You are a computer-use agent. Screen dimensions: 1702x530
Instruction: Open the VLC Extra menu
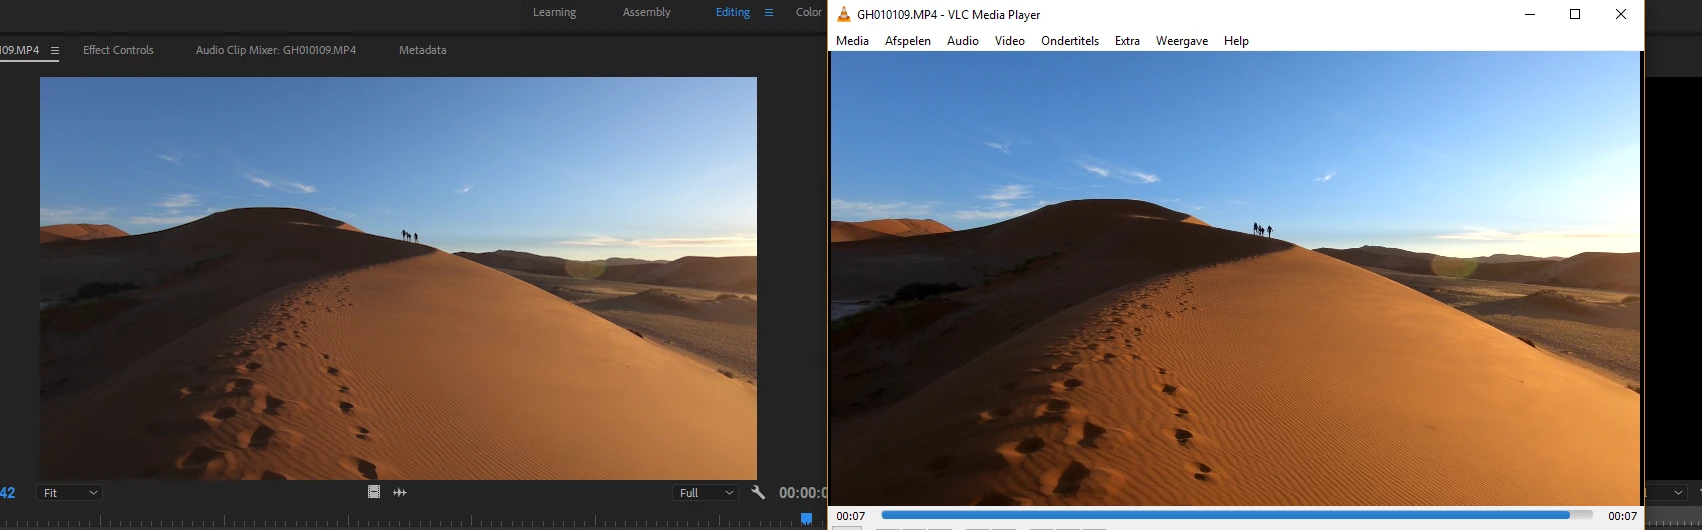coord(1127,41)
